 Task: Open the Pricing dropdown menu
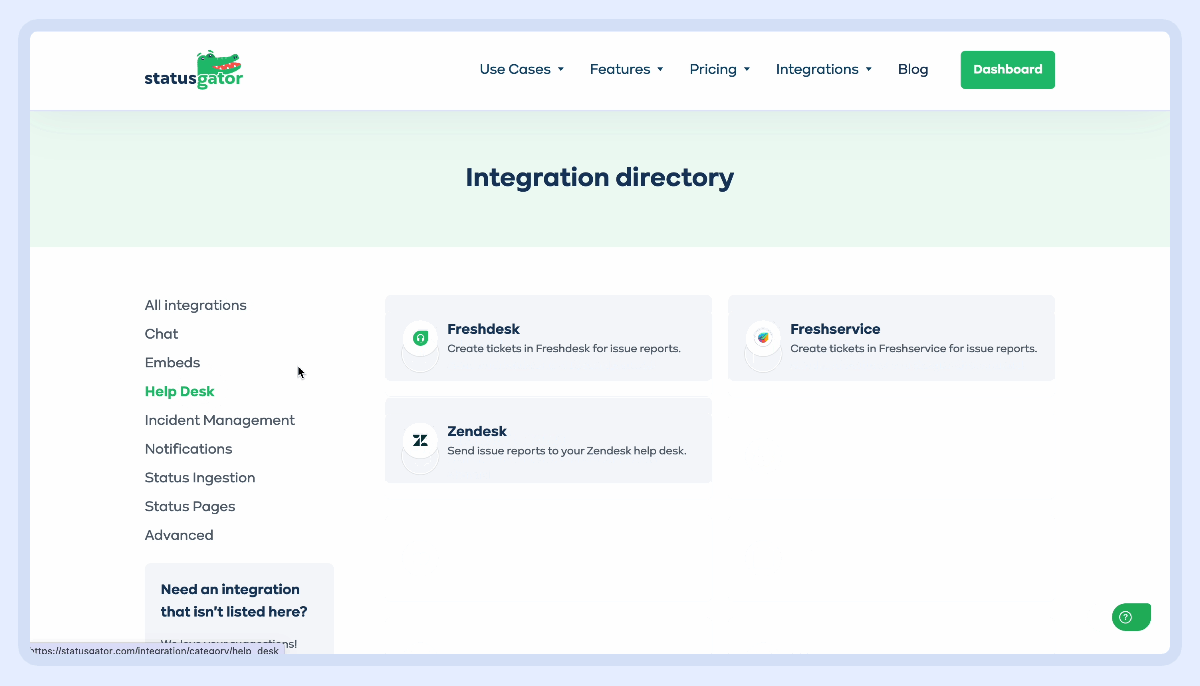click(719, 70)
